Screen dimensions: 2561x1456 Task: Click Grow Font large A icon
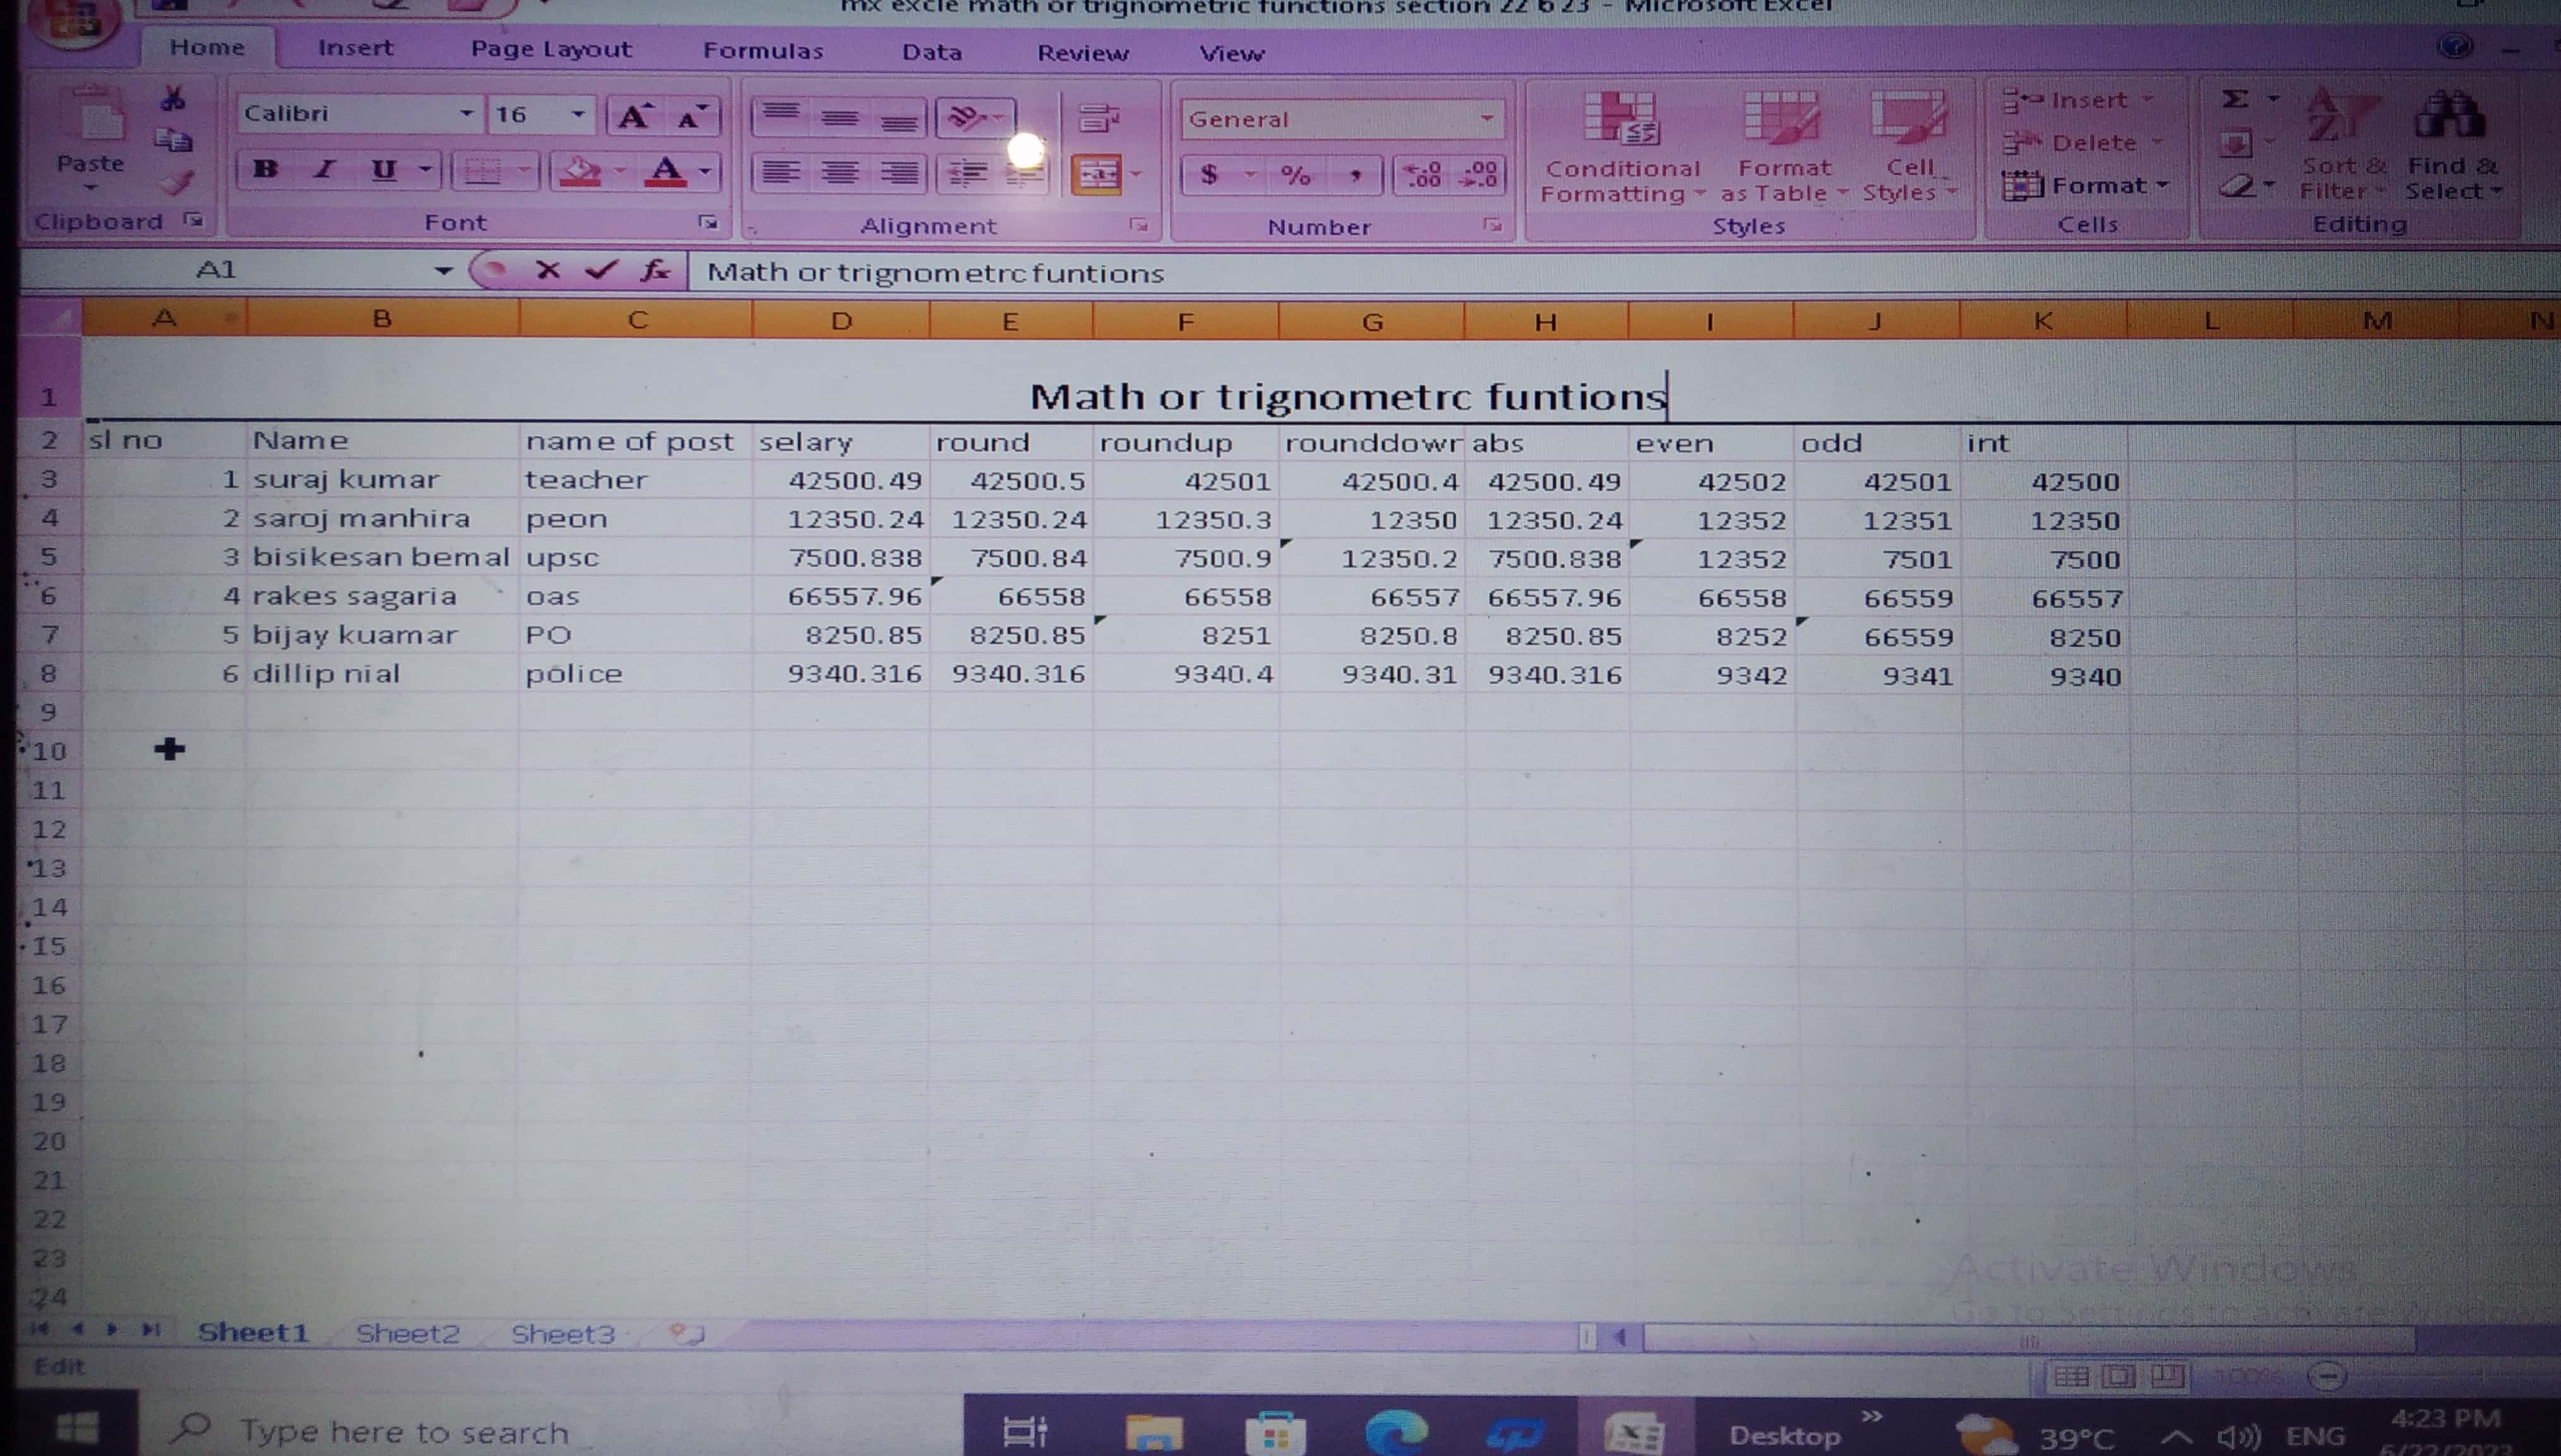pyautogui.click(x=634, y=116)
